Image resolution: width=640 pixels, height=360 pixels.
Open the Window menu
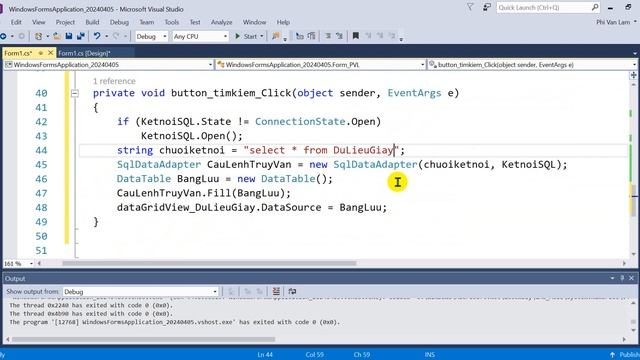point(254,22)
